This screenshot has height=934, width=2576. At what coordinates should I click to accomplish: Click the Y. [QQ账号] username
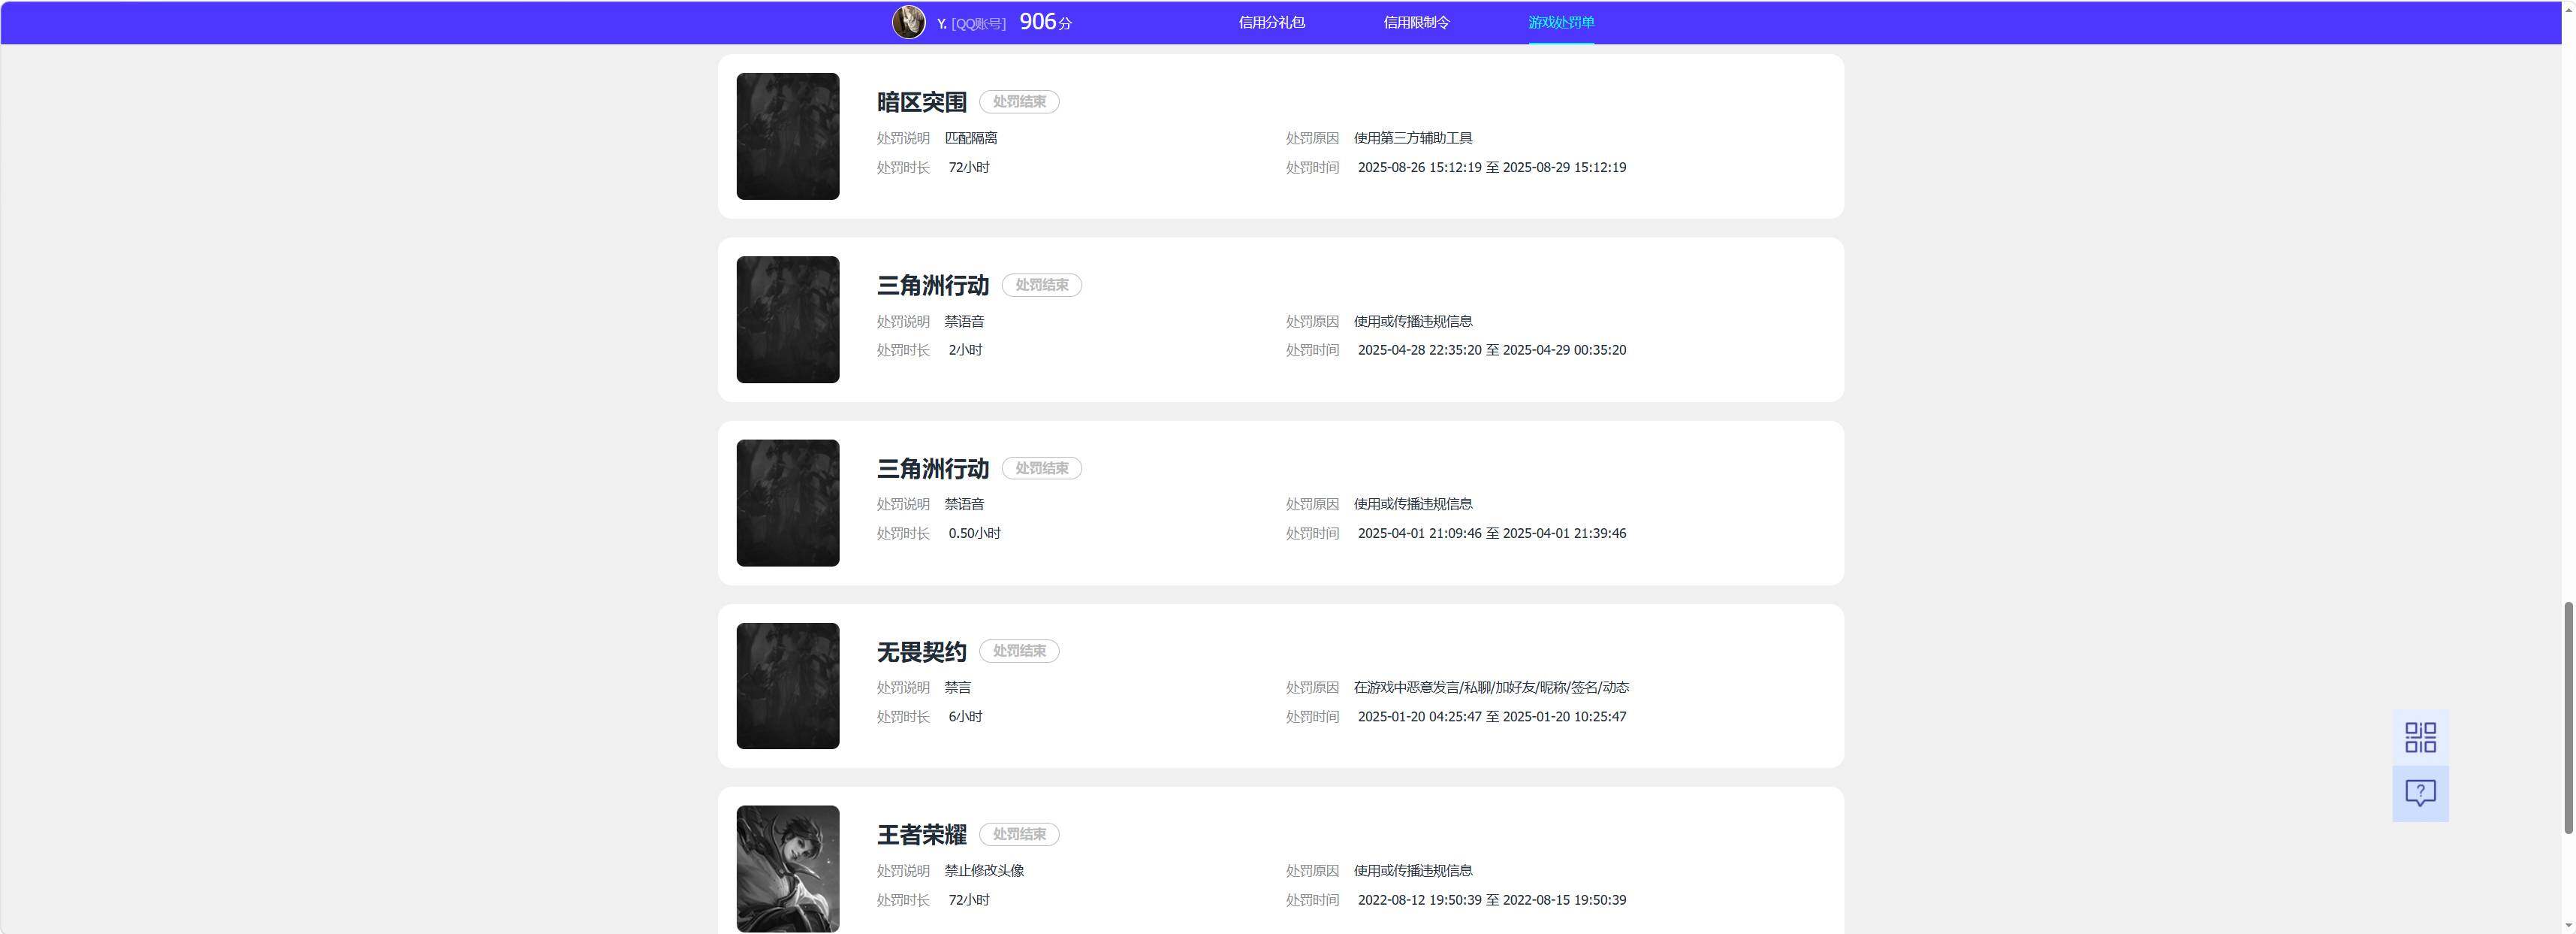tap(971, 23)
